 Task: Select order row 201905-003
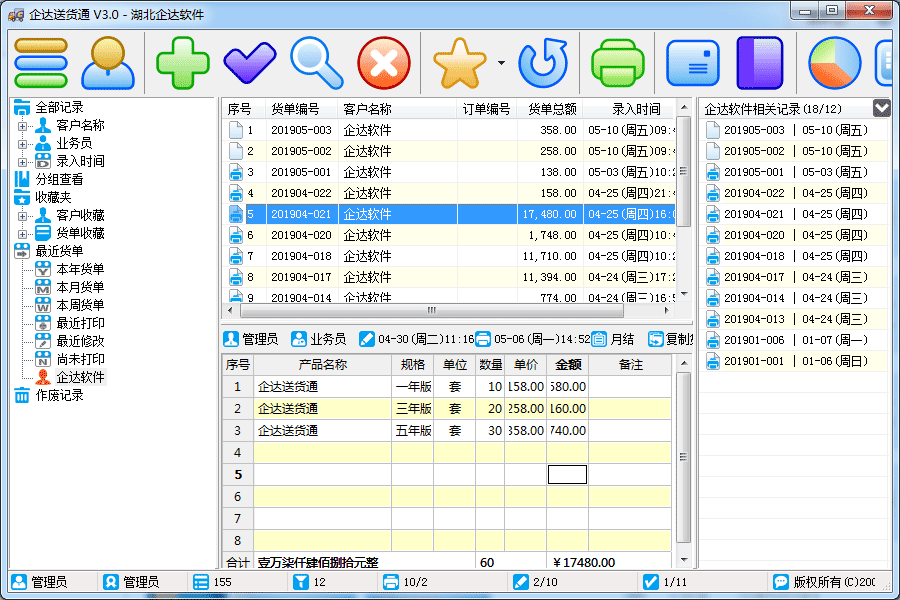[449, 130]
